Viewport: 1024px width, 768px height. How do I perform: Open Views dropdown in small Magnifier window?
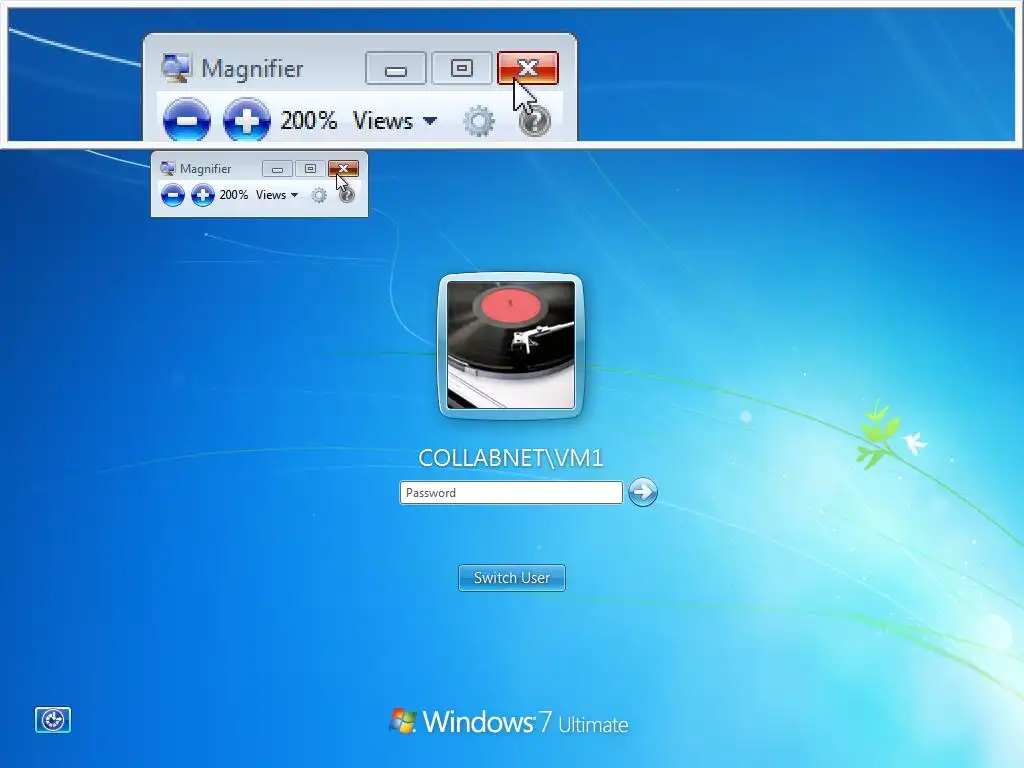click(277, 195)
